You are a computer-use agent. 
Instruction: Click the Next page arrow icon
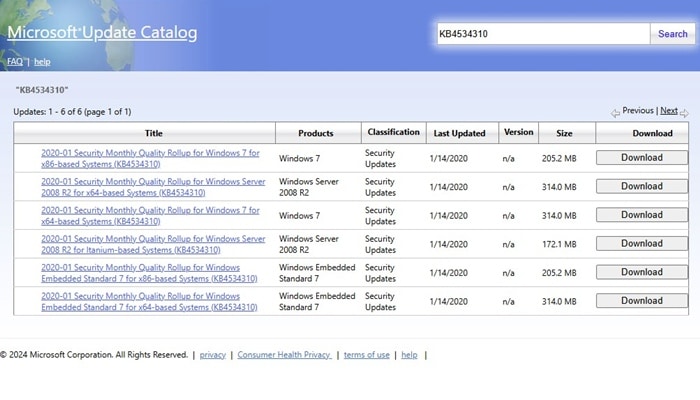pos(684,113)
